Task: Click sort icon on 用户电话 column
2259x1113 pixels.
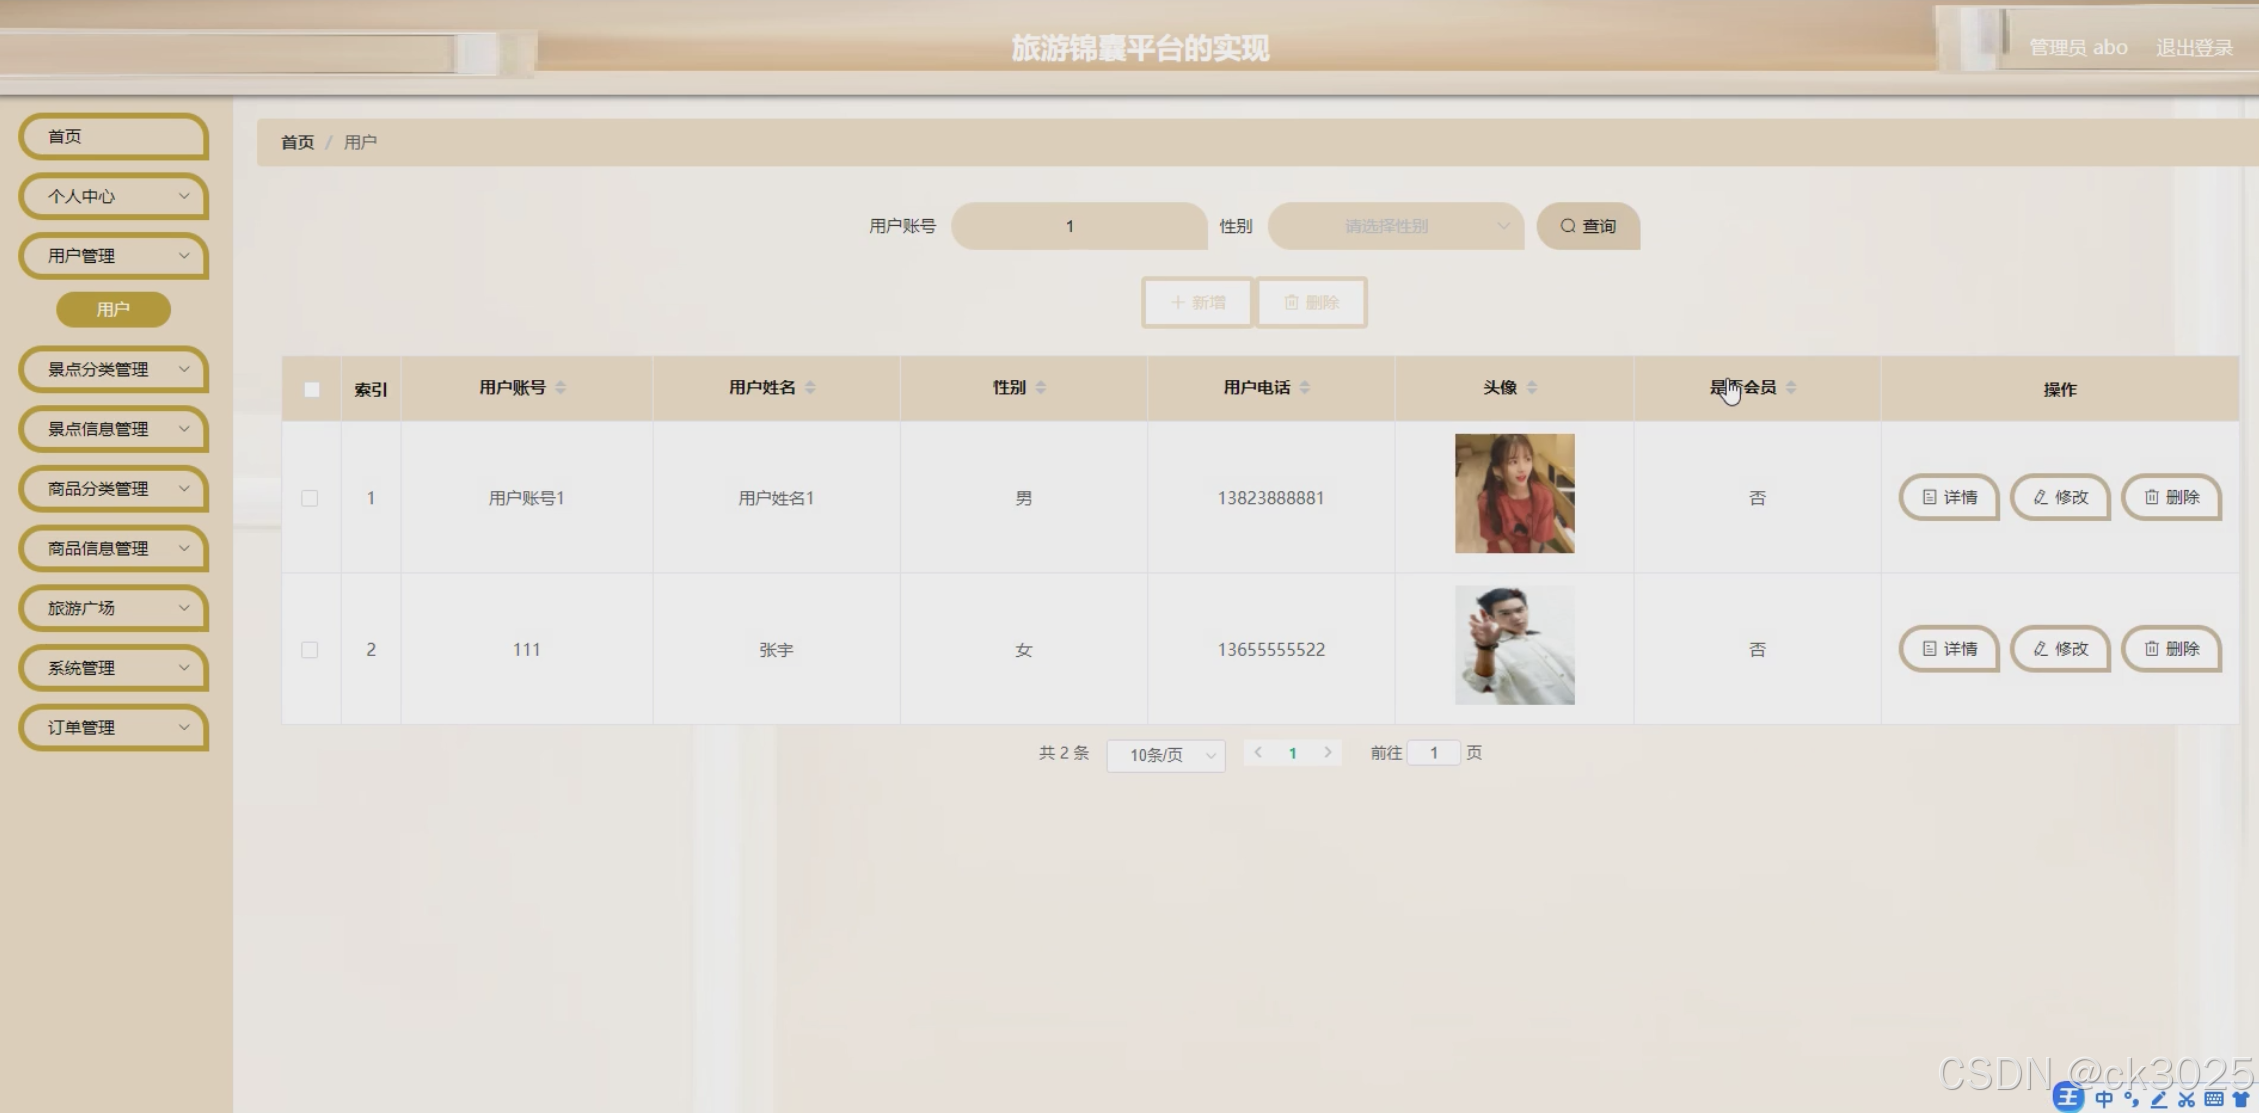Action: 1305,388
